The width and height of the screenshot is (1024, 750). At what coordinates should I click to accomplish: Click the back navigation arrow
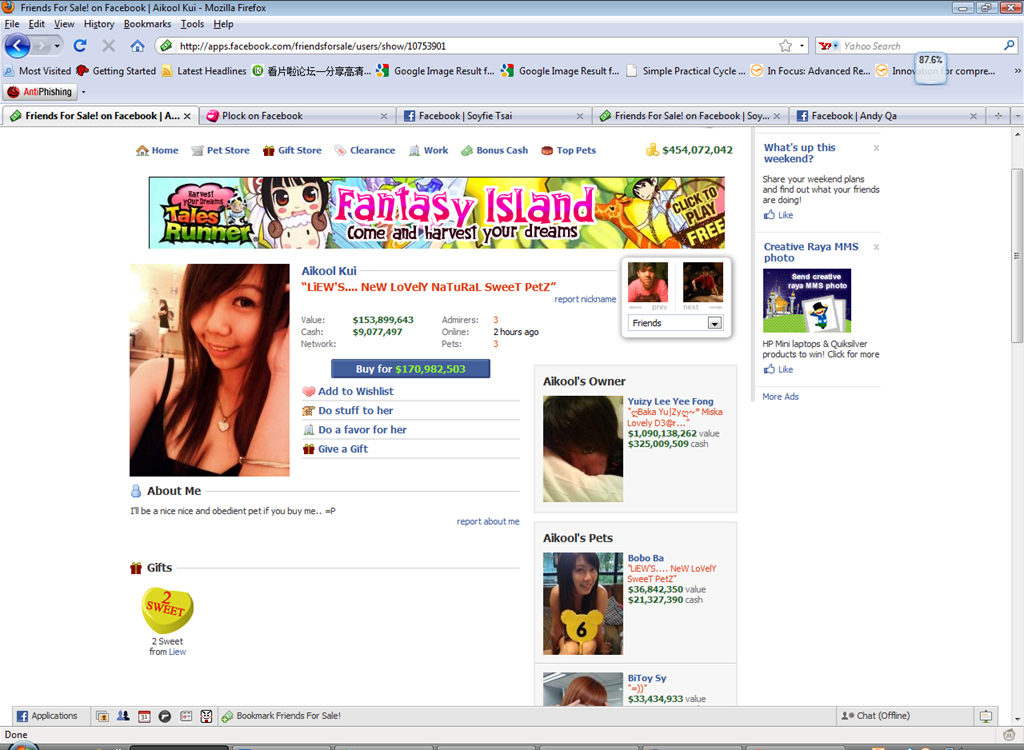[x=18, y=46]
